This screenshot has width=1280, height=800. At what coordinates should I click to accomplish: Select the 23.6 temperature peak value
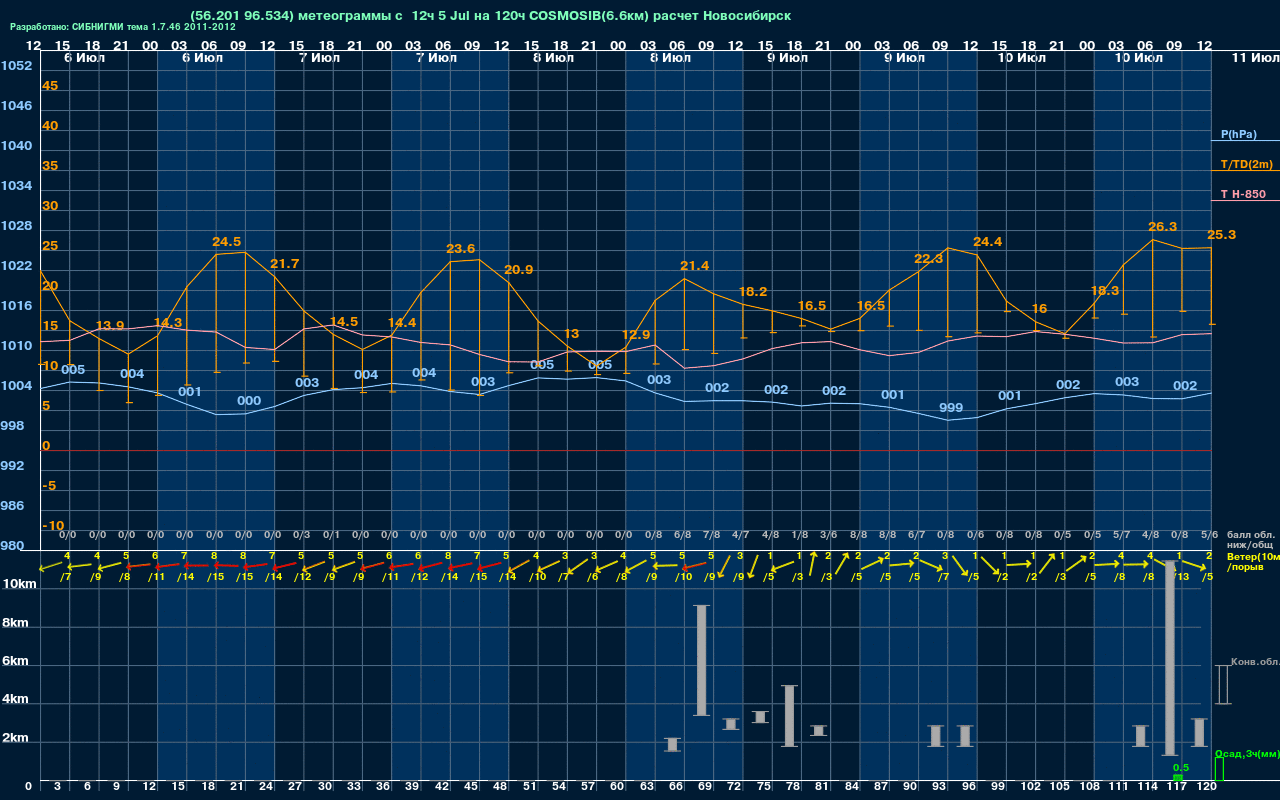pos(461,249)
